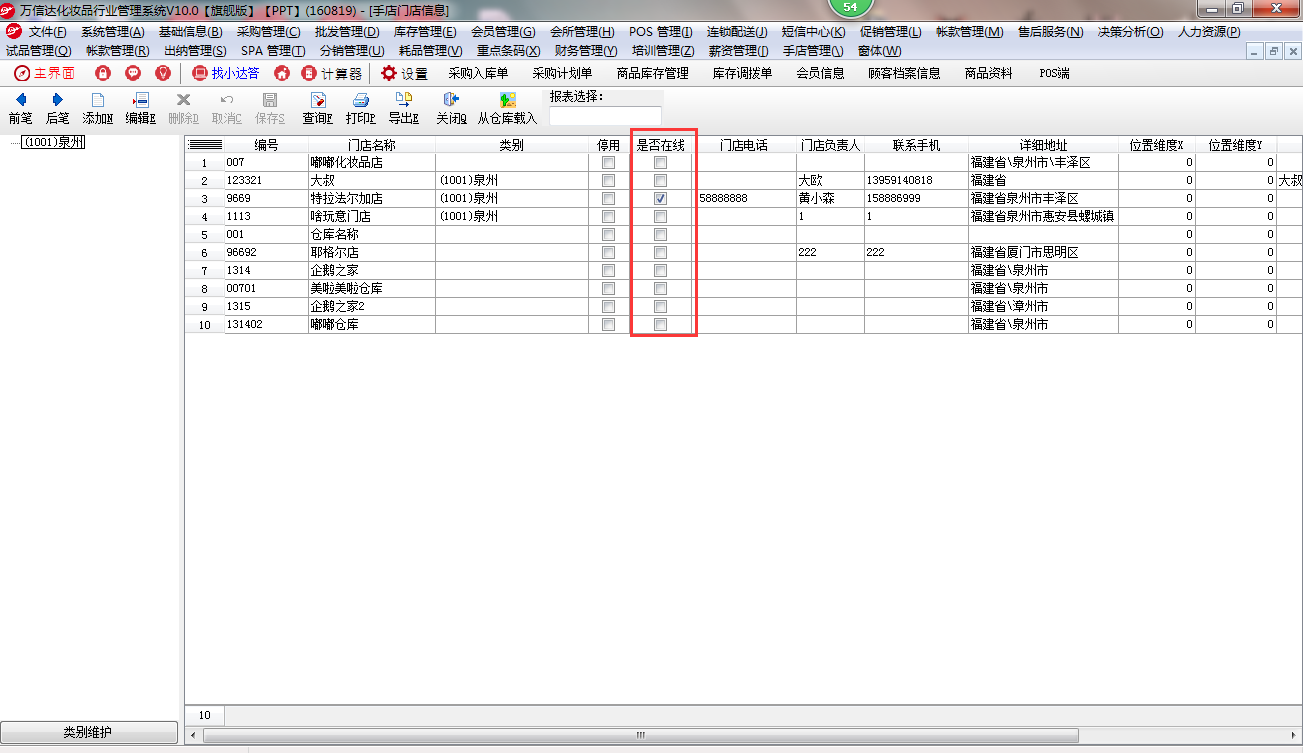1303x753 pixels.
Task: Toggle 停用 checkbox for 嘟嘟化妆品店
Action: [x=608, y=163]
